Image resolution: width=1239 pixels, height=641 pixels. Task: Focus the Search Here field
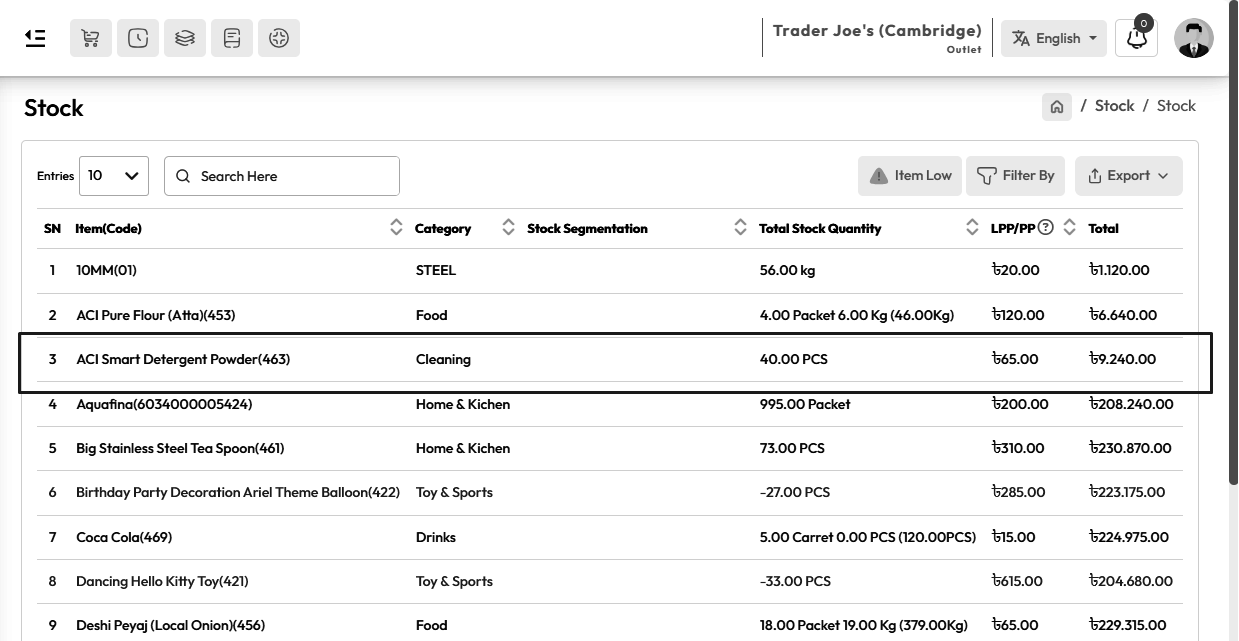point(282,176)
